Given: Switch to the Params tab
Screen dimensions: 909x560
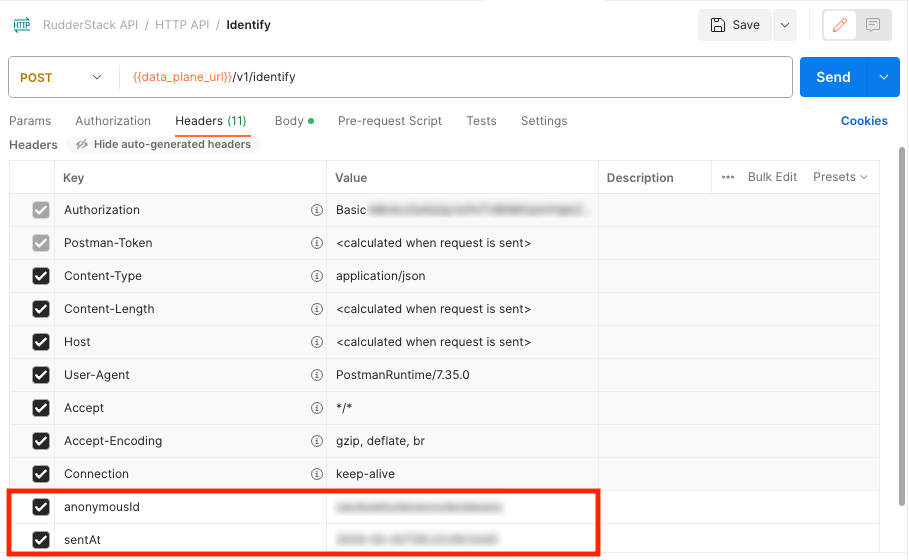Looking at the screenshot, I should (30, 121).
